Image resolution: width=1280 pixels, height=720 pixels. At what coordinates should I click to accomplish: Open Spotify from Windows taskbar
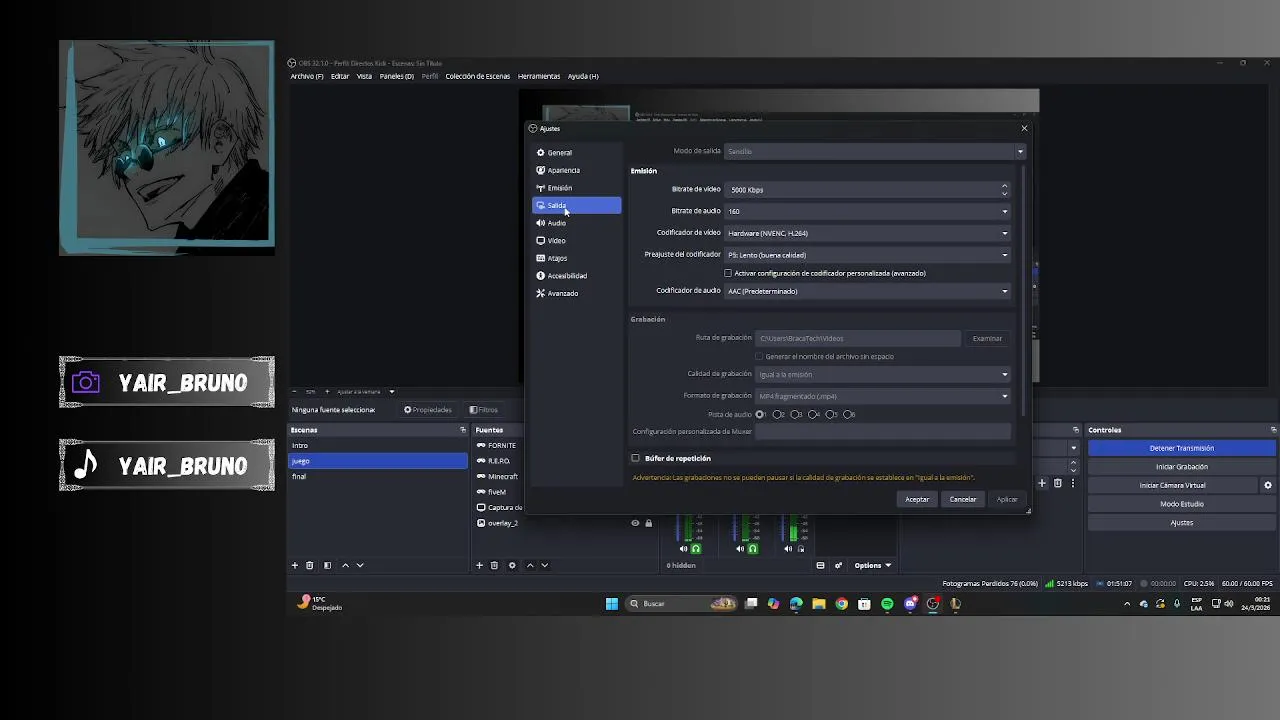click(887, 603)
